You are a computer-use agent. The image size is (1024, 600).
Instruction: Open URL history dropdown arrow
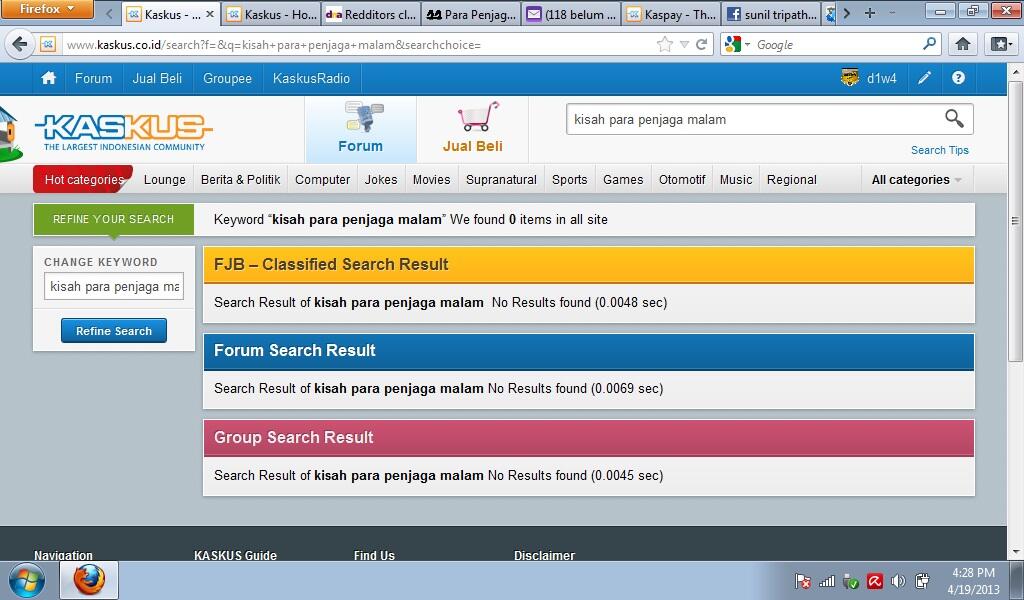click(x=684, y=44)
